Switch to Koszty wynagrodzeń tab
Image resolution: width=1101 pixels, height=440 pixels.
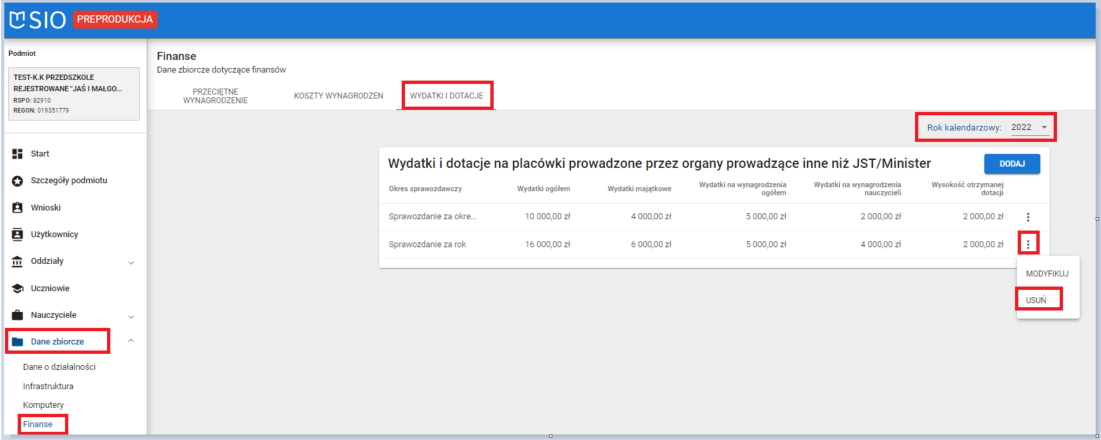(x=338, y=96)
